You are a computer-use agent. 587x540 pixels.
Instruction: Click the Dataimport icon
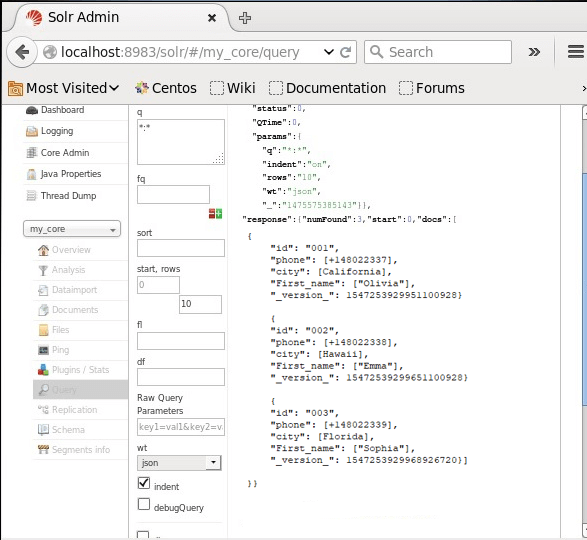point(43,290)
